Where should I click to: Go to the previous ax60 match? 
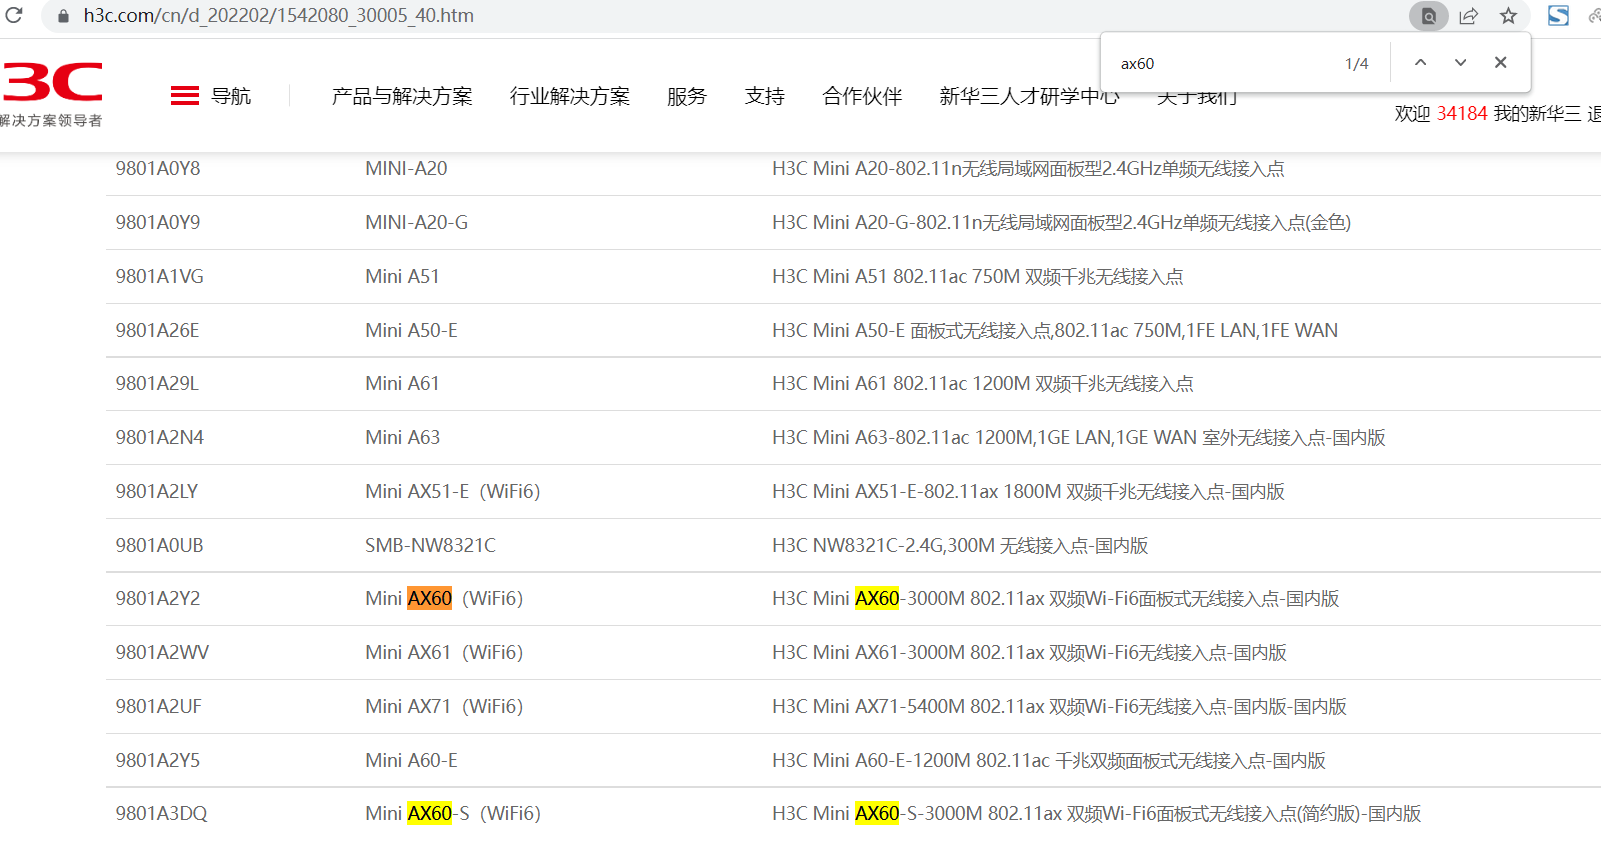click(x=1420, y=62)
